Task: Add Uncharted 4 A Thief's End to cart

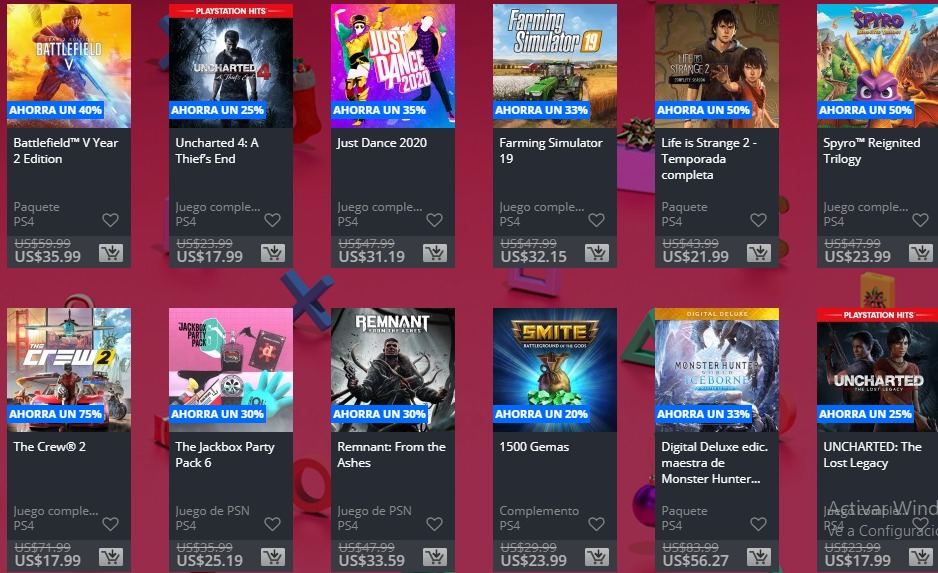Action: (x=273, y=253)
